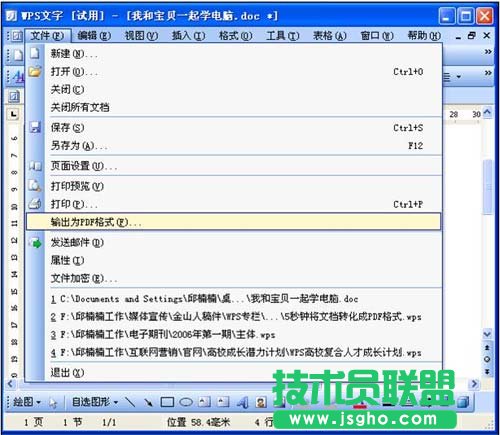Open the 编辑(E) menu
The image size is (500, 435).
(x=94, y=35)
